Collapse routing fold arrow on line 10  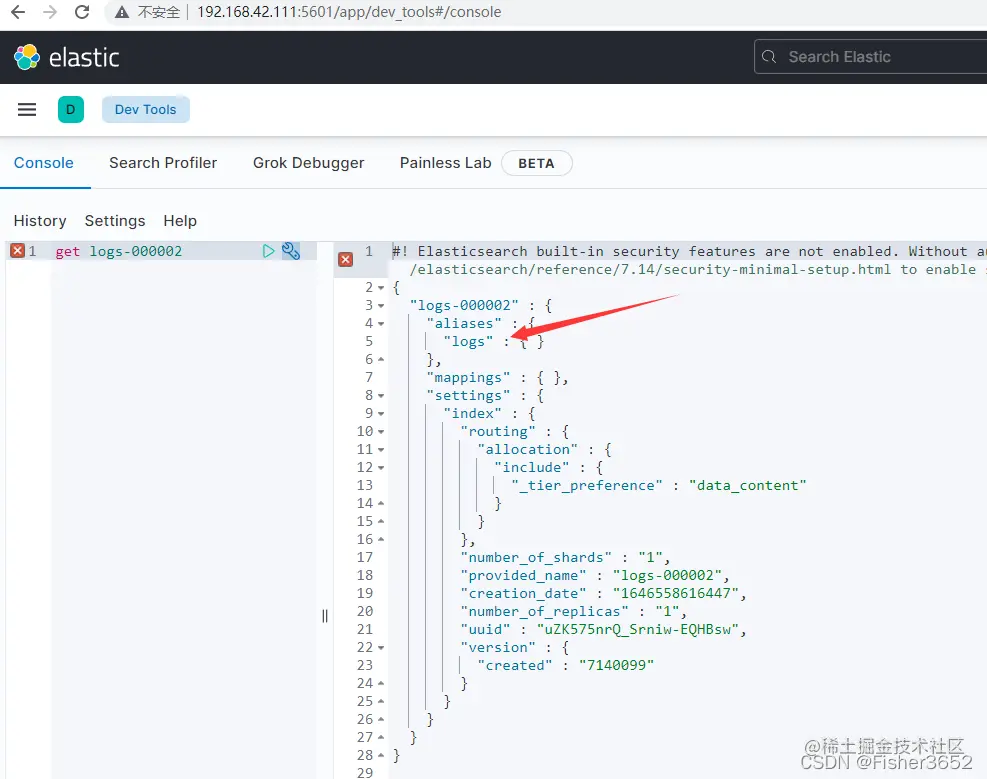381,432
